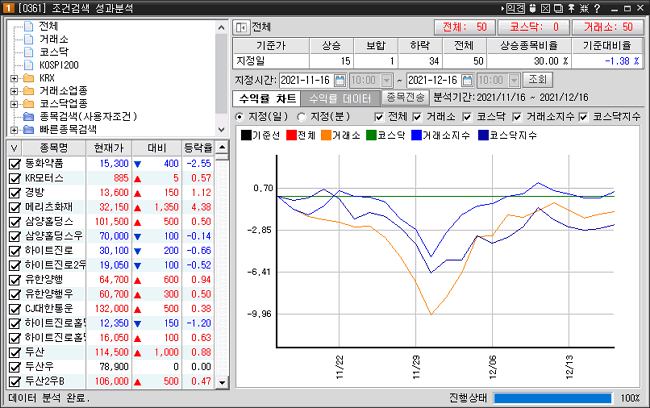Click the pushpin icon in title bar
The height and width of the screenshot is (408, 650).
571,8
